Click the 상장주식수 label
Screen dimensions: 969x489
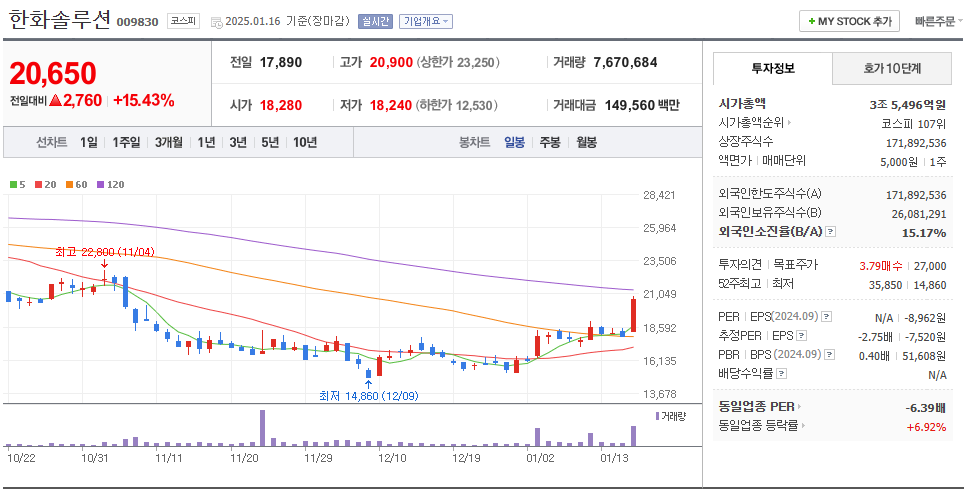(745, 142)
